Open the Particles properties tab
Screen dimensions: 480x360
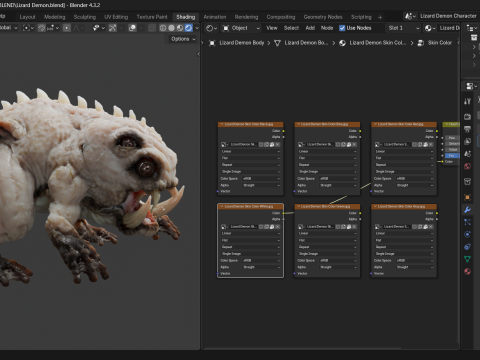coord(467,222)
